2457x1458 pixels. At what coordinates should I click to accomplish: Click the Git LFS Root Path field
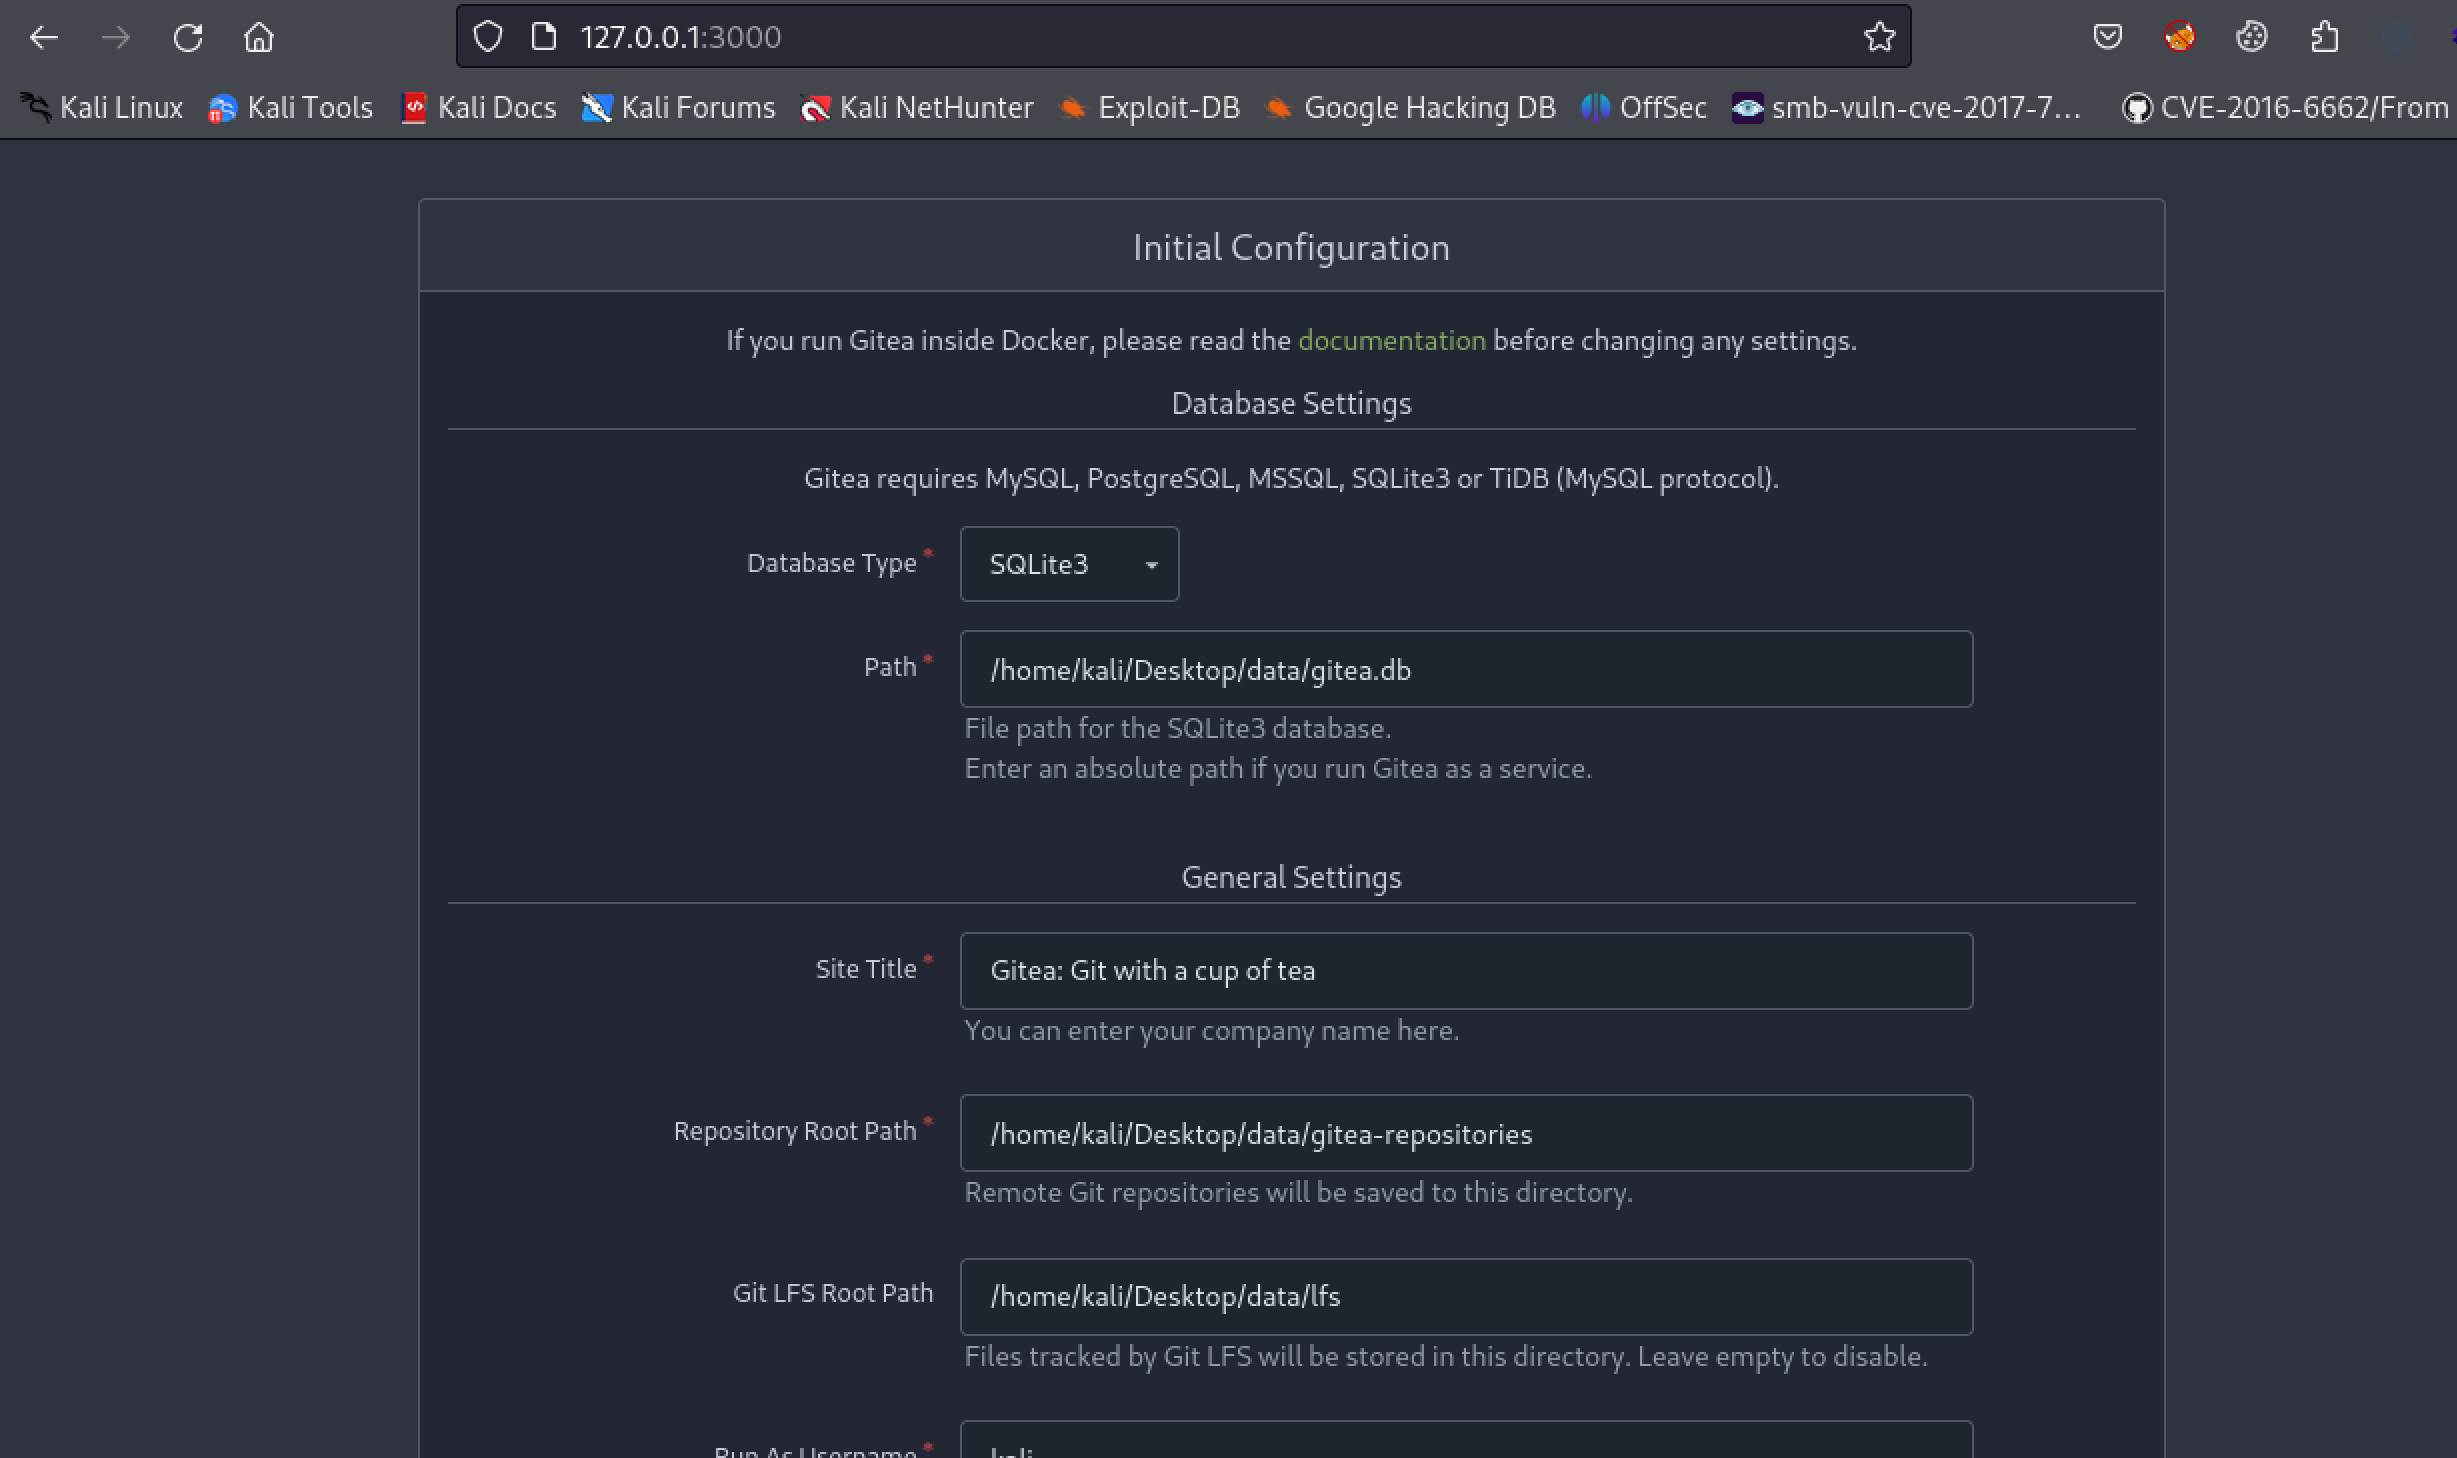click(1465, 1297)
